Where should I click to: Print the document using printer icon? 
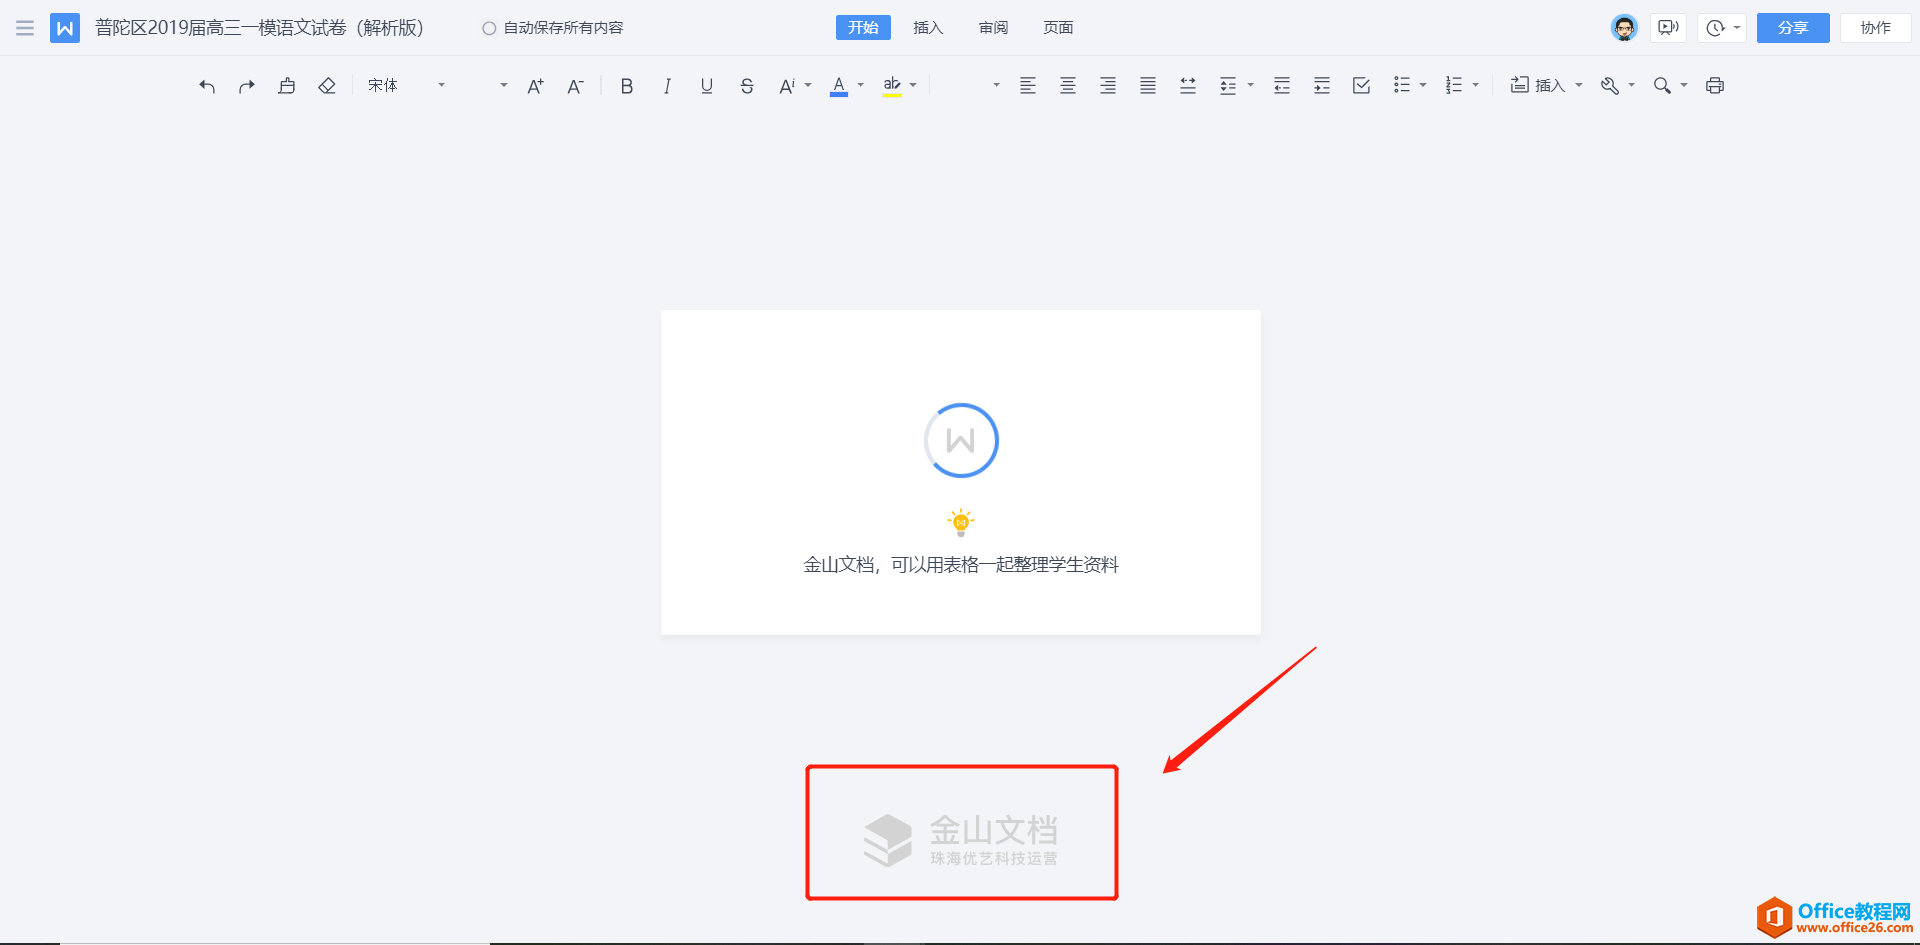[x=1715, y=86]
